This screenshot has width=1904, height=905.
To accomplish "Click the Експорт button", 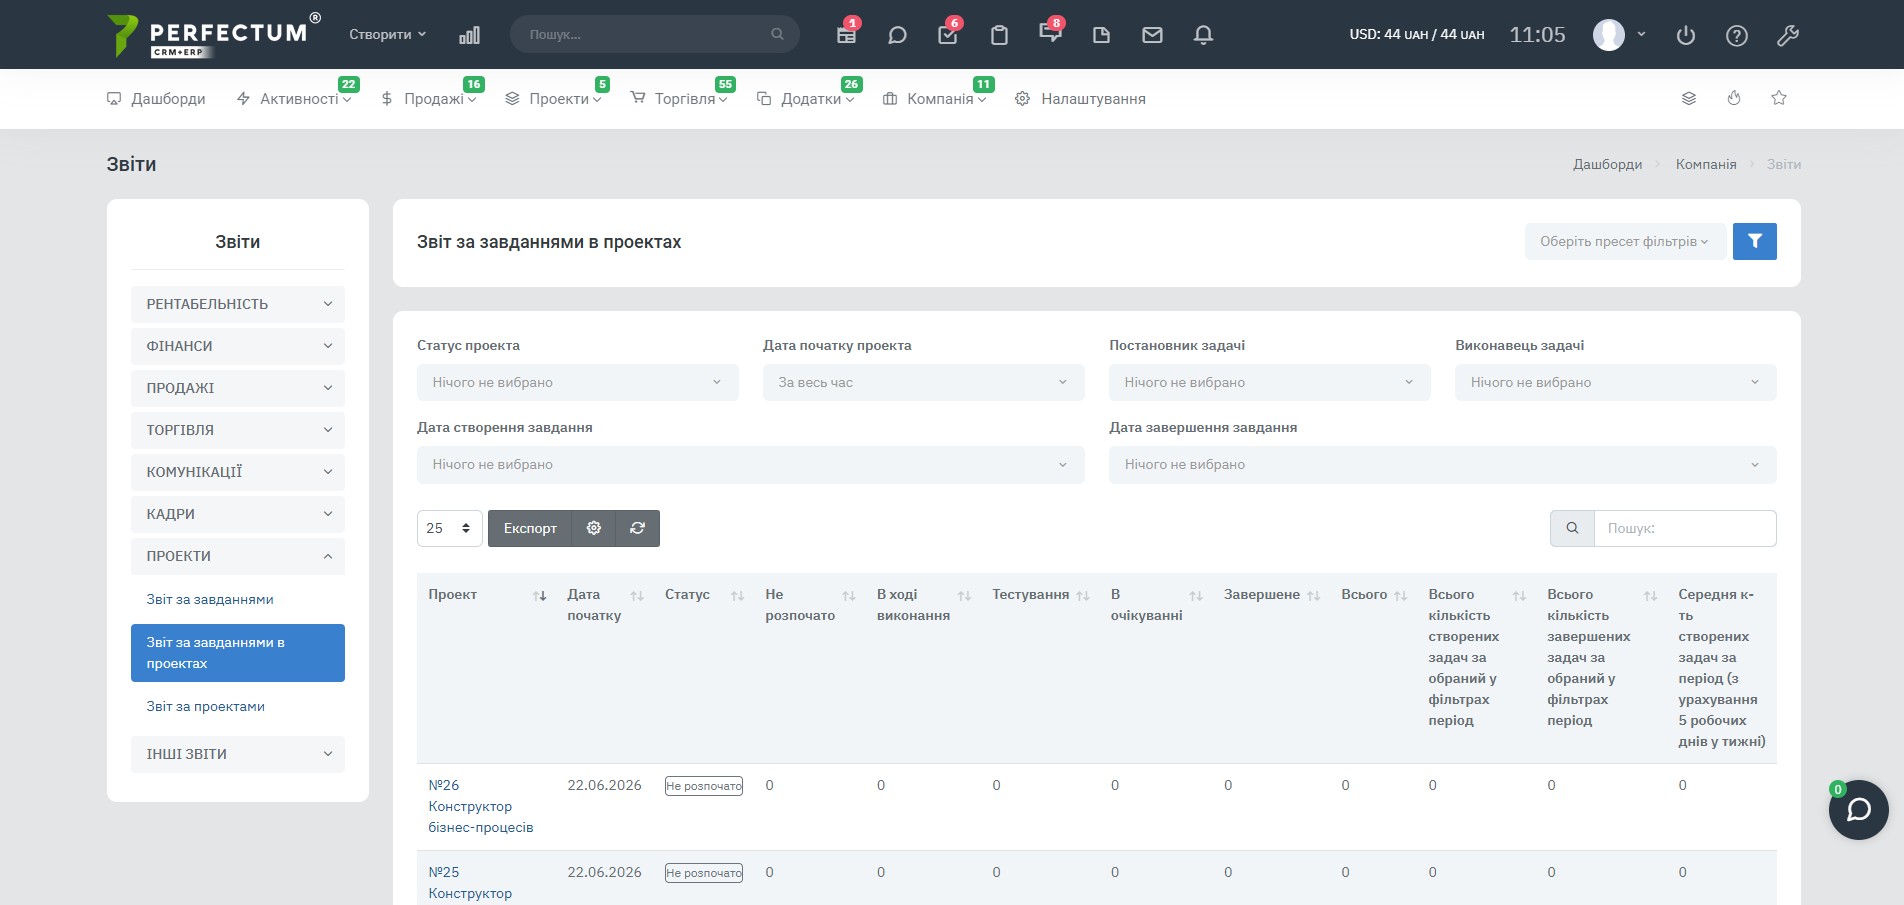I will pyautogui.click(x=530, y=528).
